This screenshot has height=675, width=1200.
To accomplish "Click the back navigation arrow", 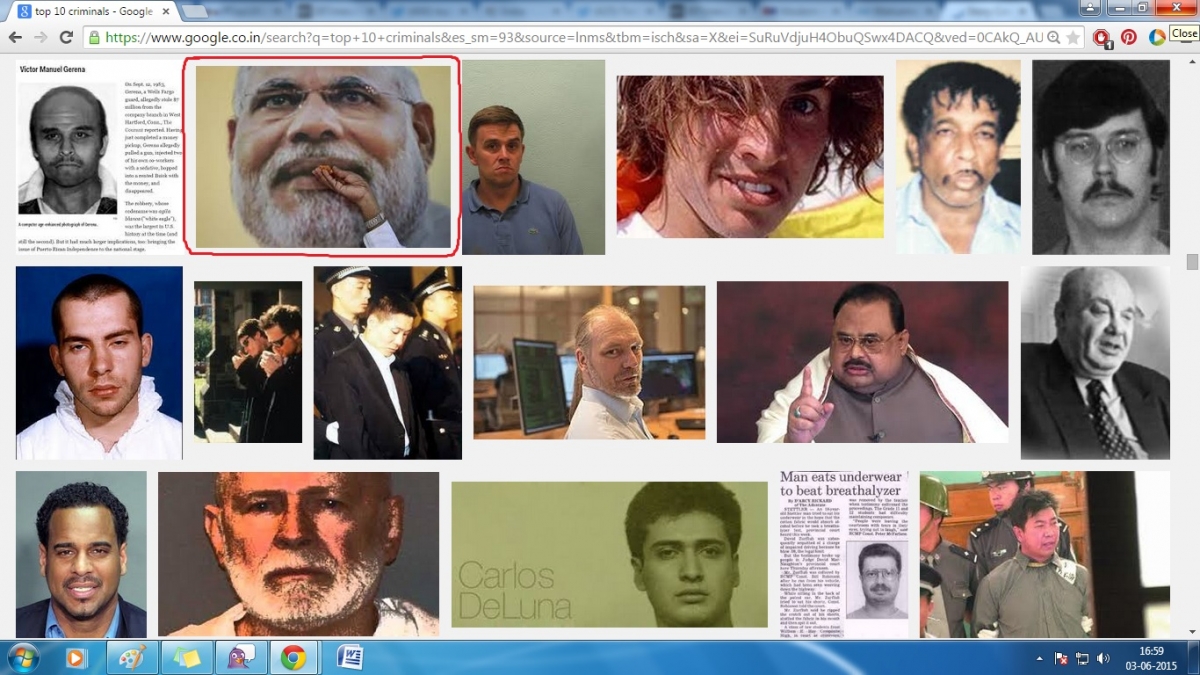I will coord(16,36).
